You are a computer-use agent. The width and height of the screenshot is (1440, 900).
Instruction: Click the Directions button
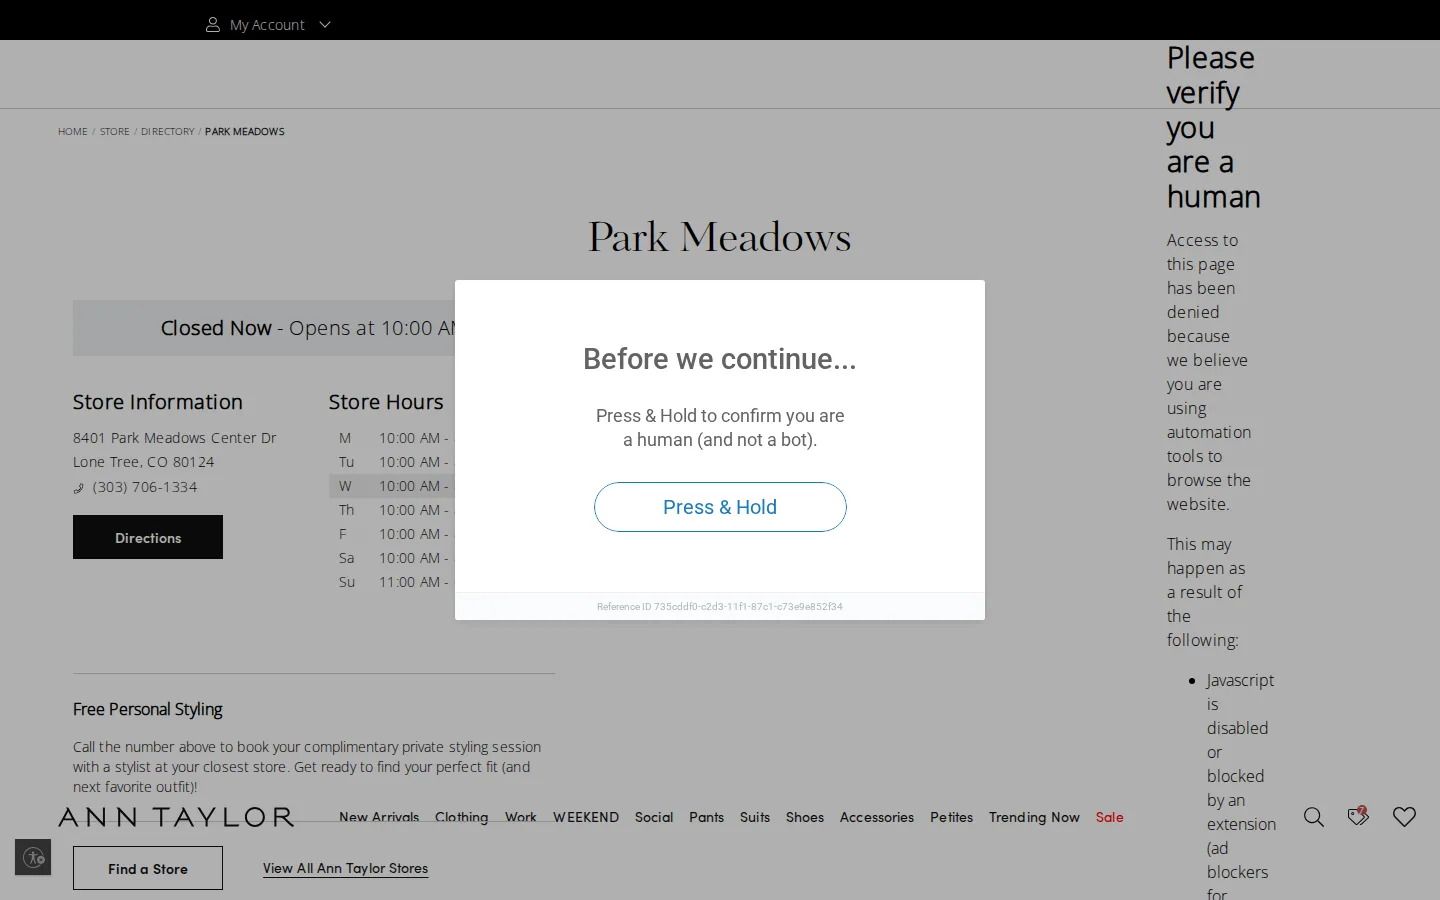(x=148, y=537)
